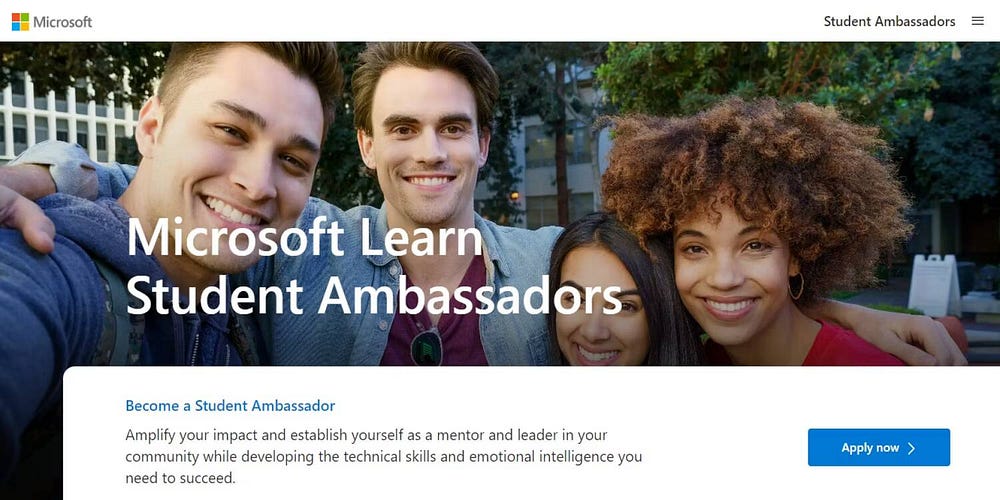Open the Become a Student Ambassador heading

[230, 406]
